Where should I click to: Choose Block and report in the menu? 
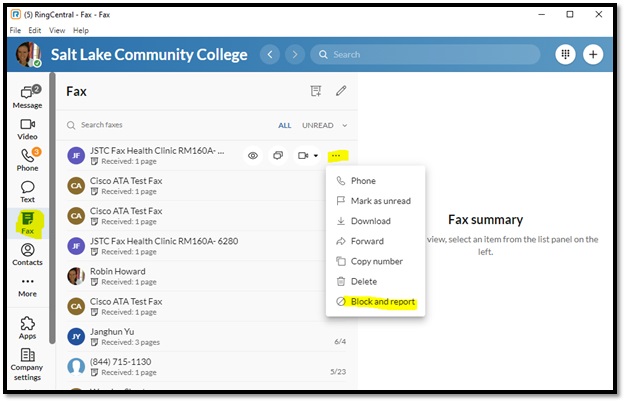coord(375,302)
